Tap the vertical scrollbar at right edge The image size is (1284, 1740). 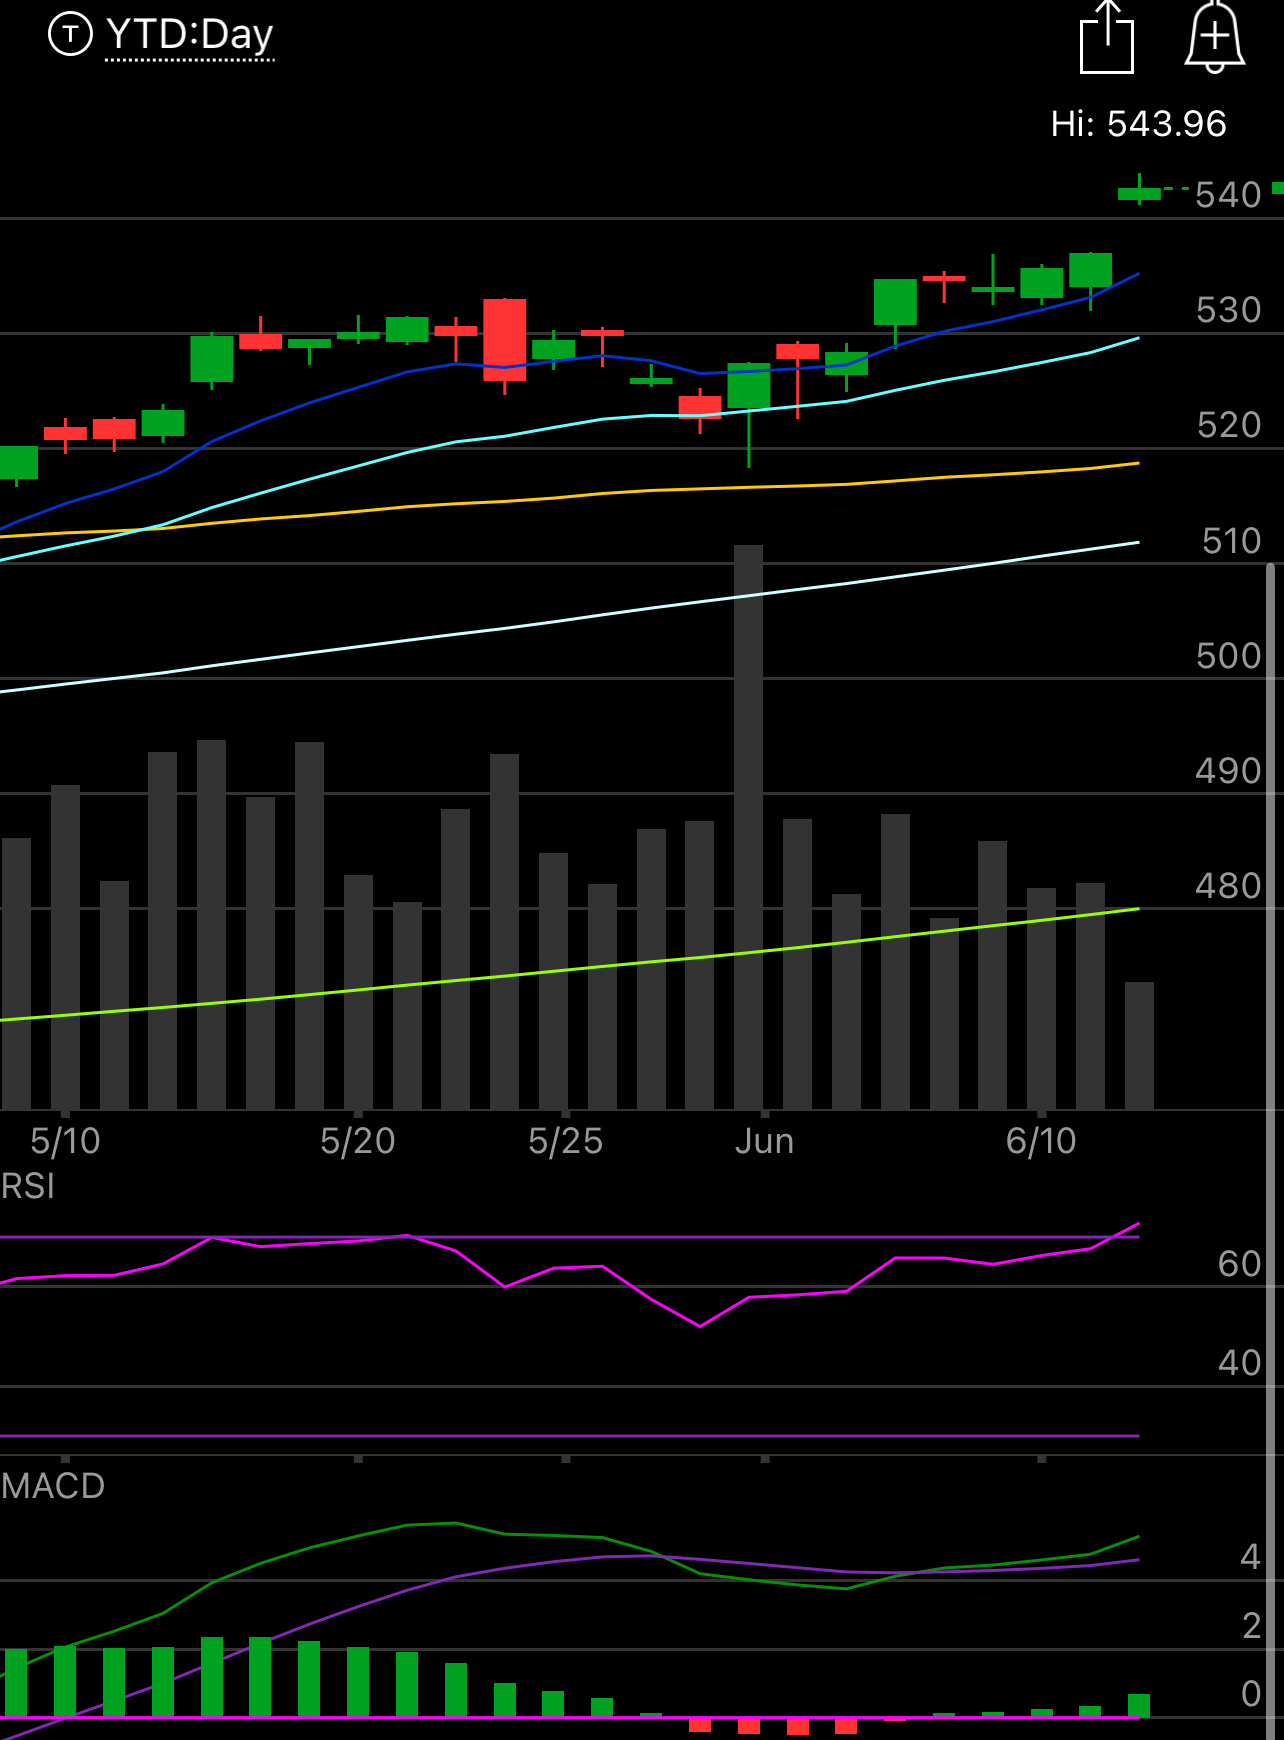tap(1271, 1150)
